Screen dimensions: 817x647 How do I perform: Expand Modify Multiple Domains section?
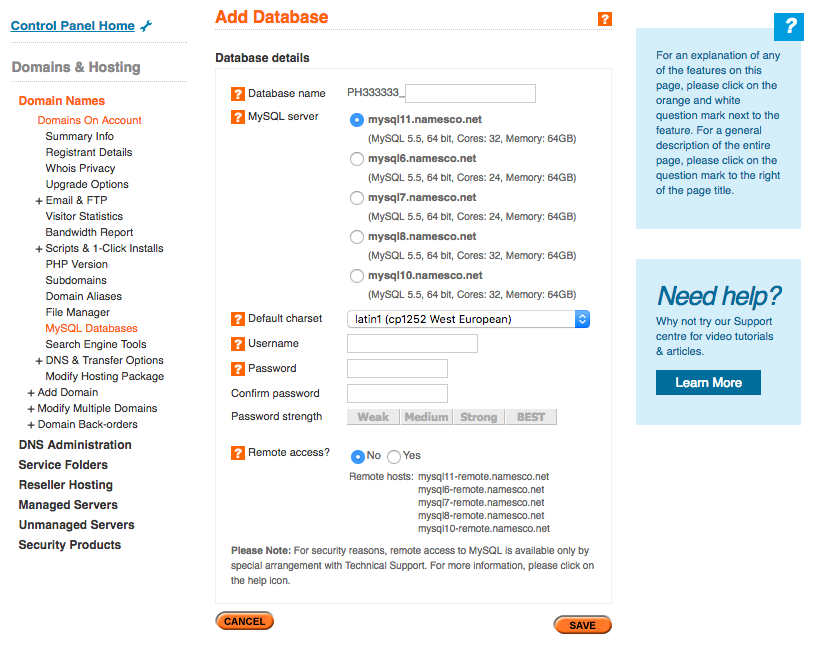pyautogui.click(x=31, y=409)
